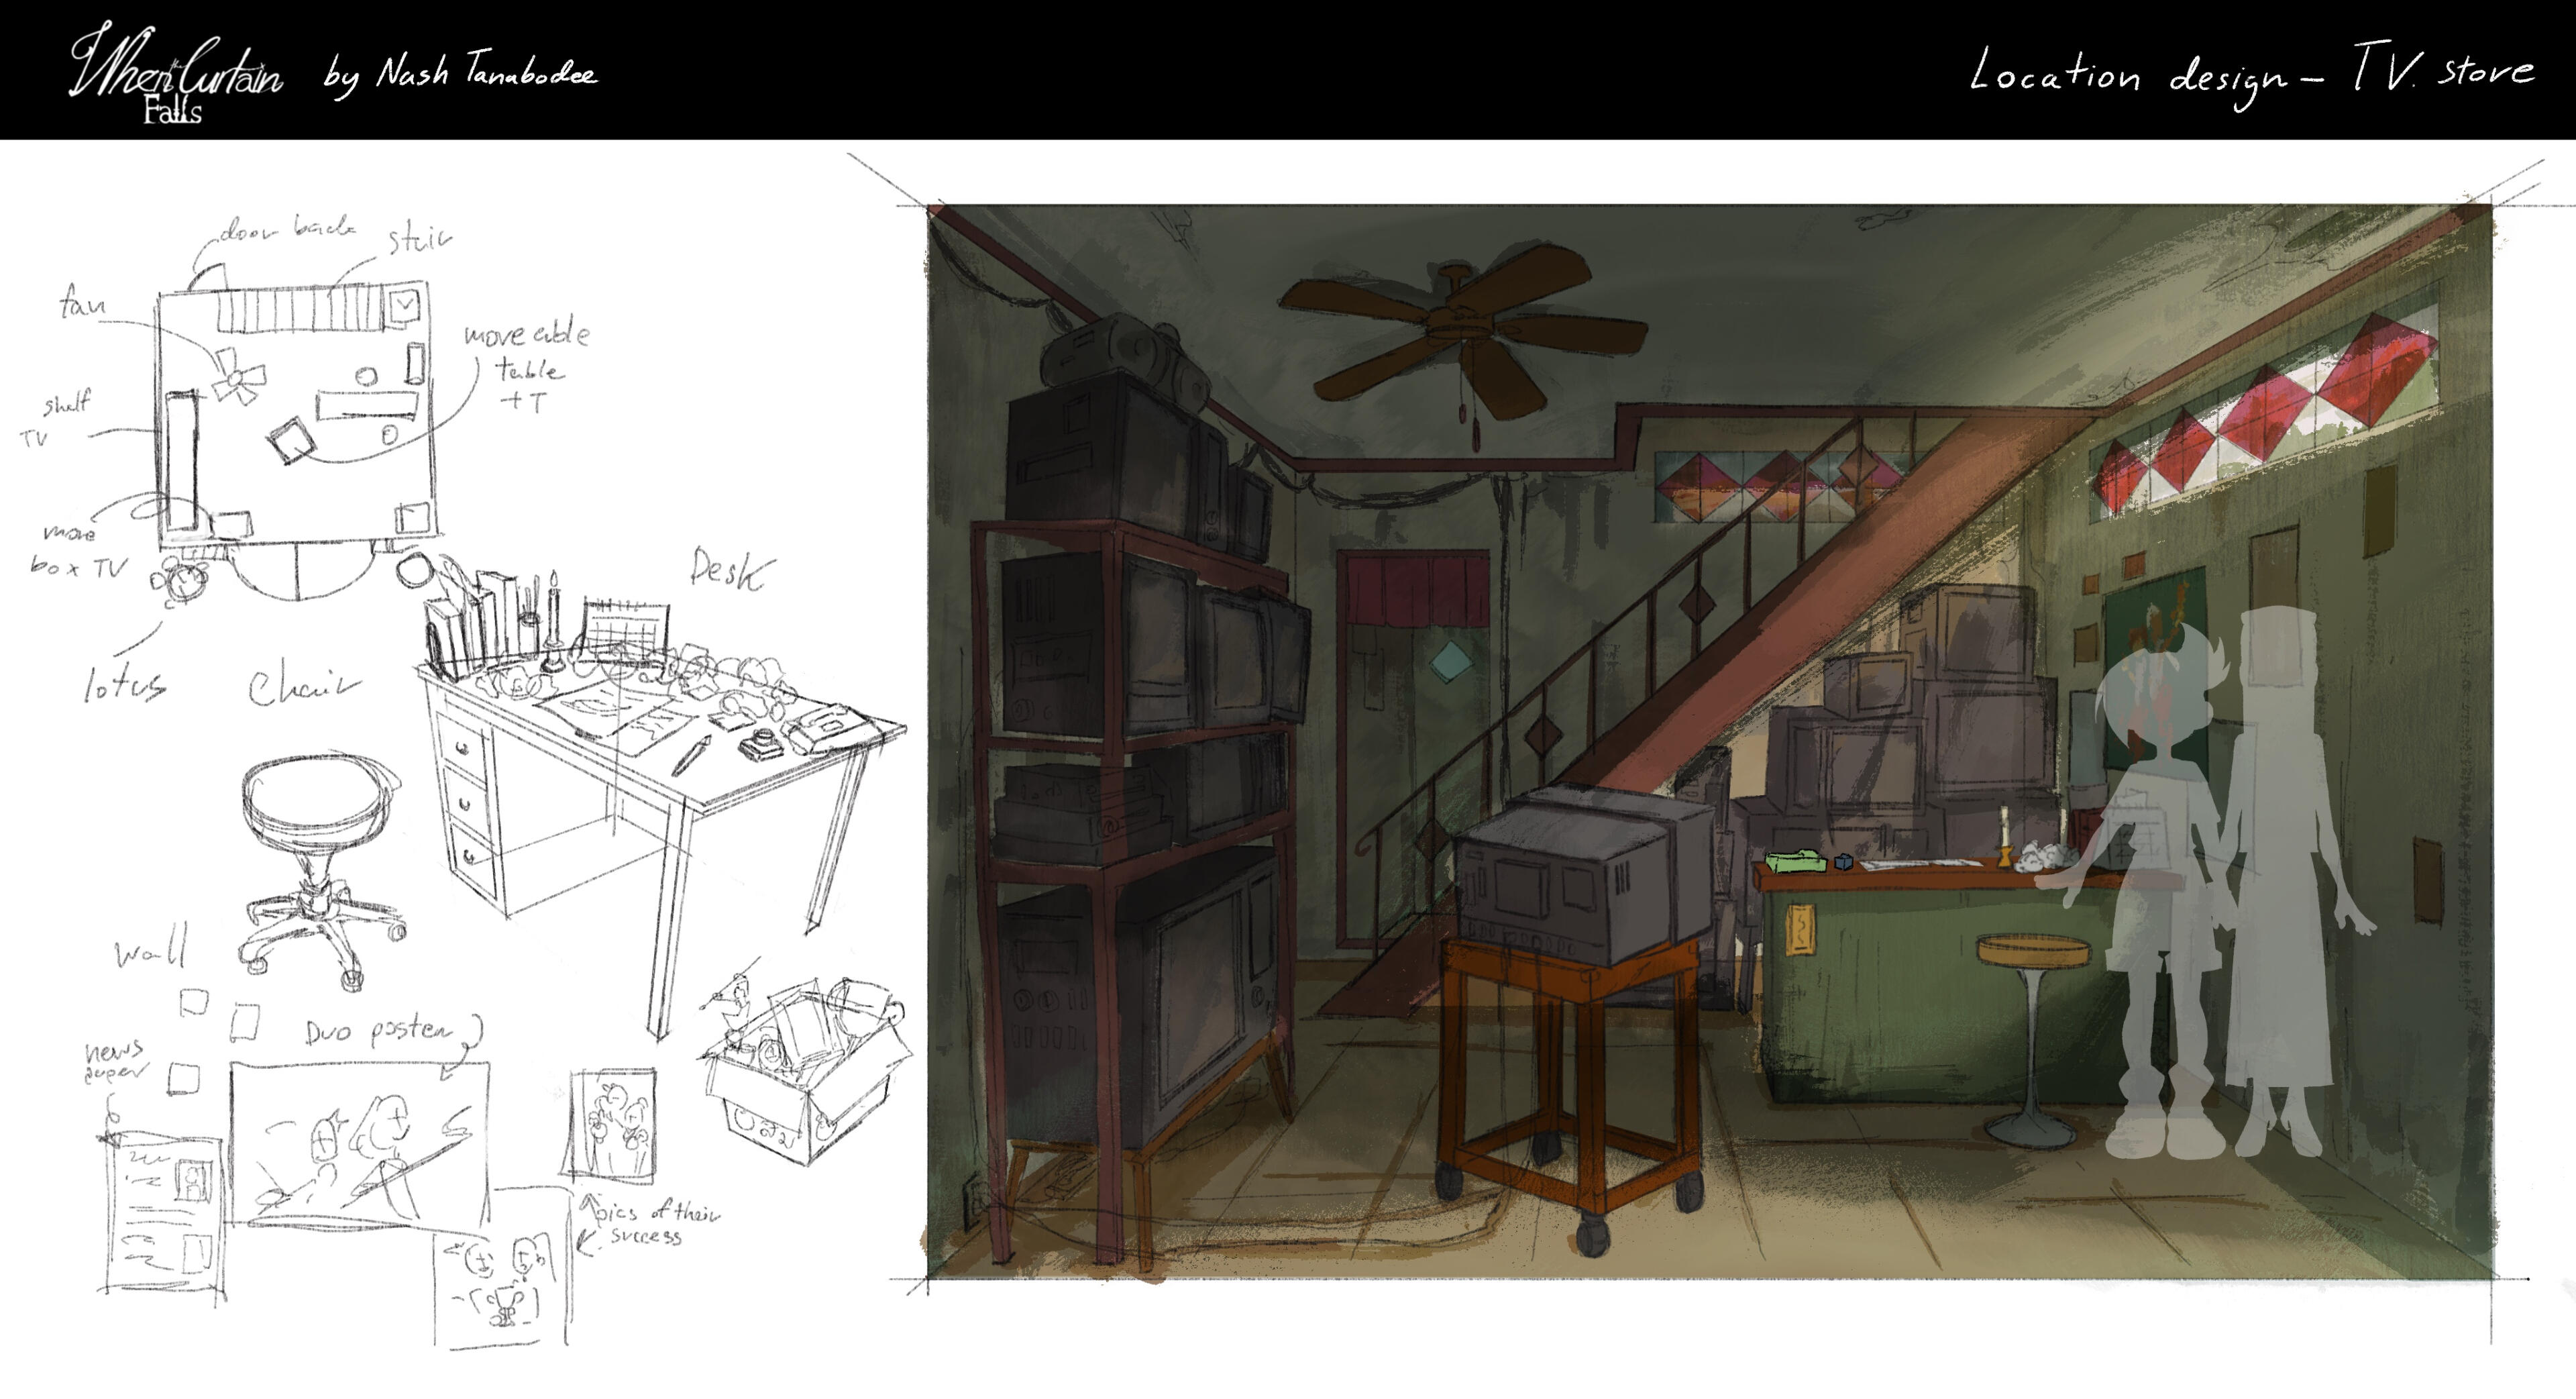Click the newspaper sketch

165,1215
